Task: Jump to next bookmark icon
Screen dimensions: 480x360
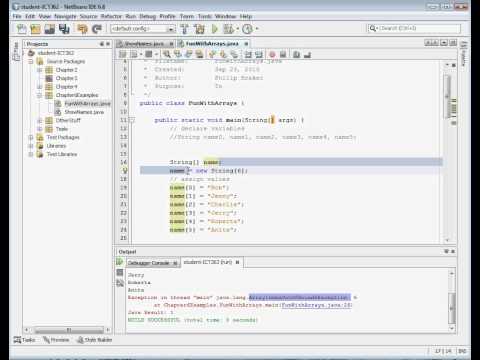Action: (x=223, y=54)
